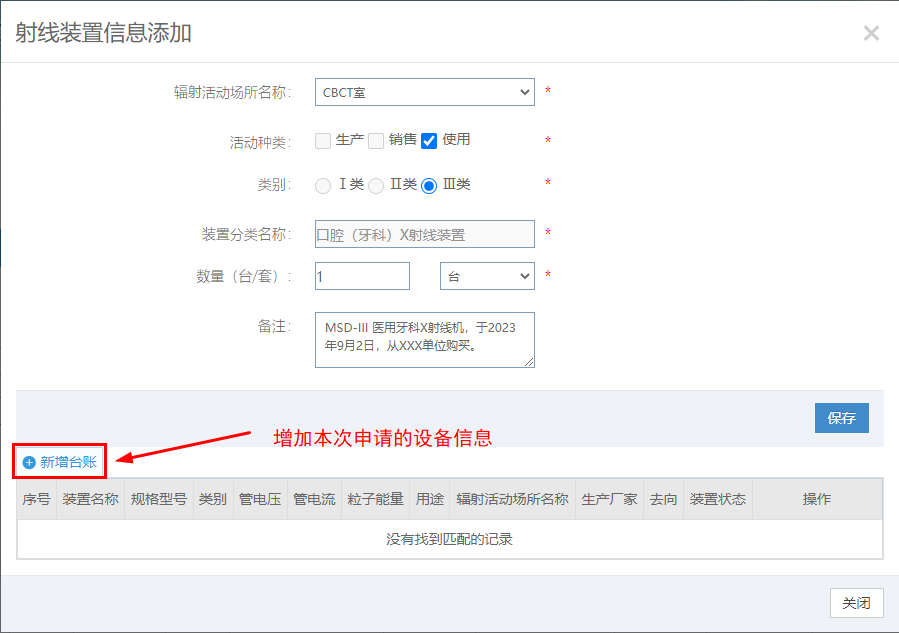Click the 管电压 column header

click(260, 499)
